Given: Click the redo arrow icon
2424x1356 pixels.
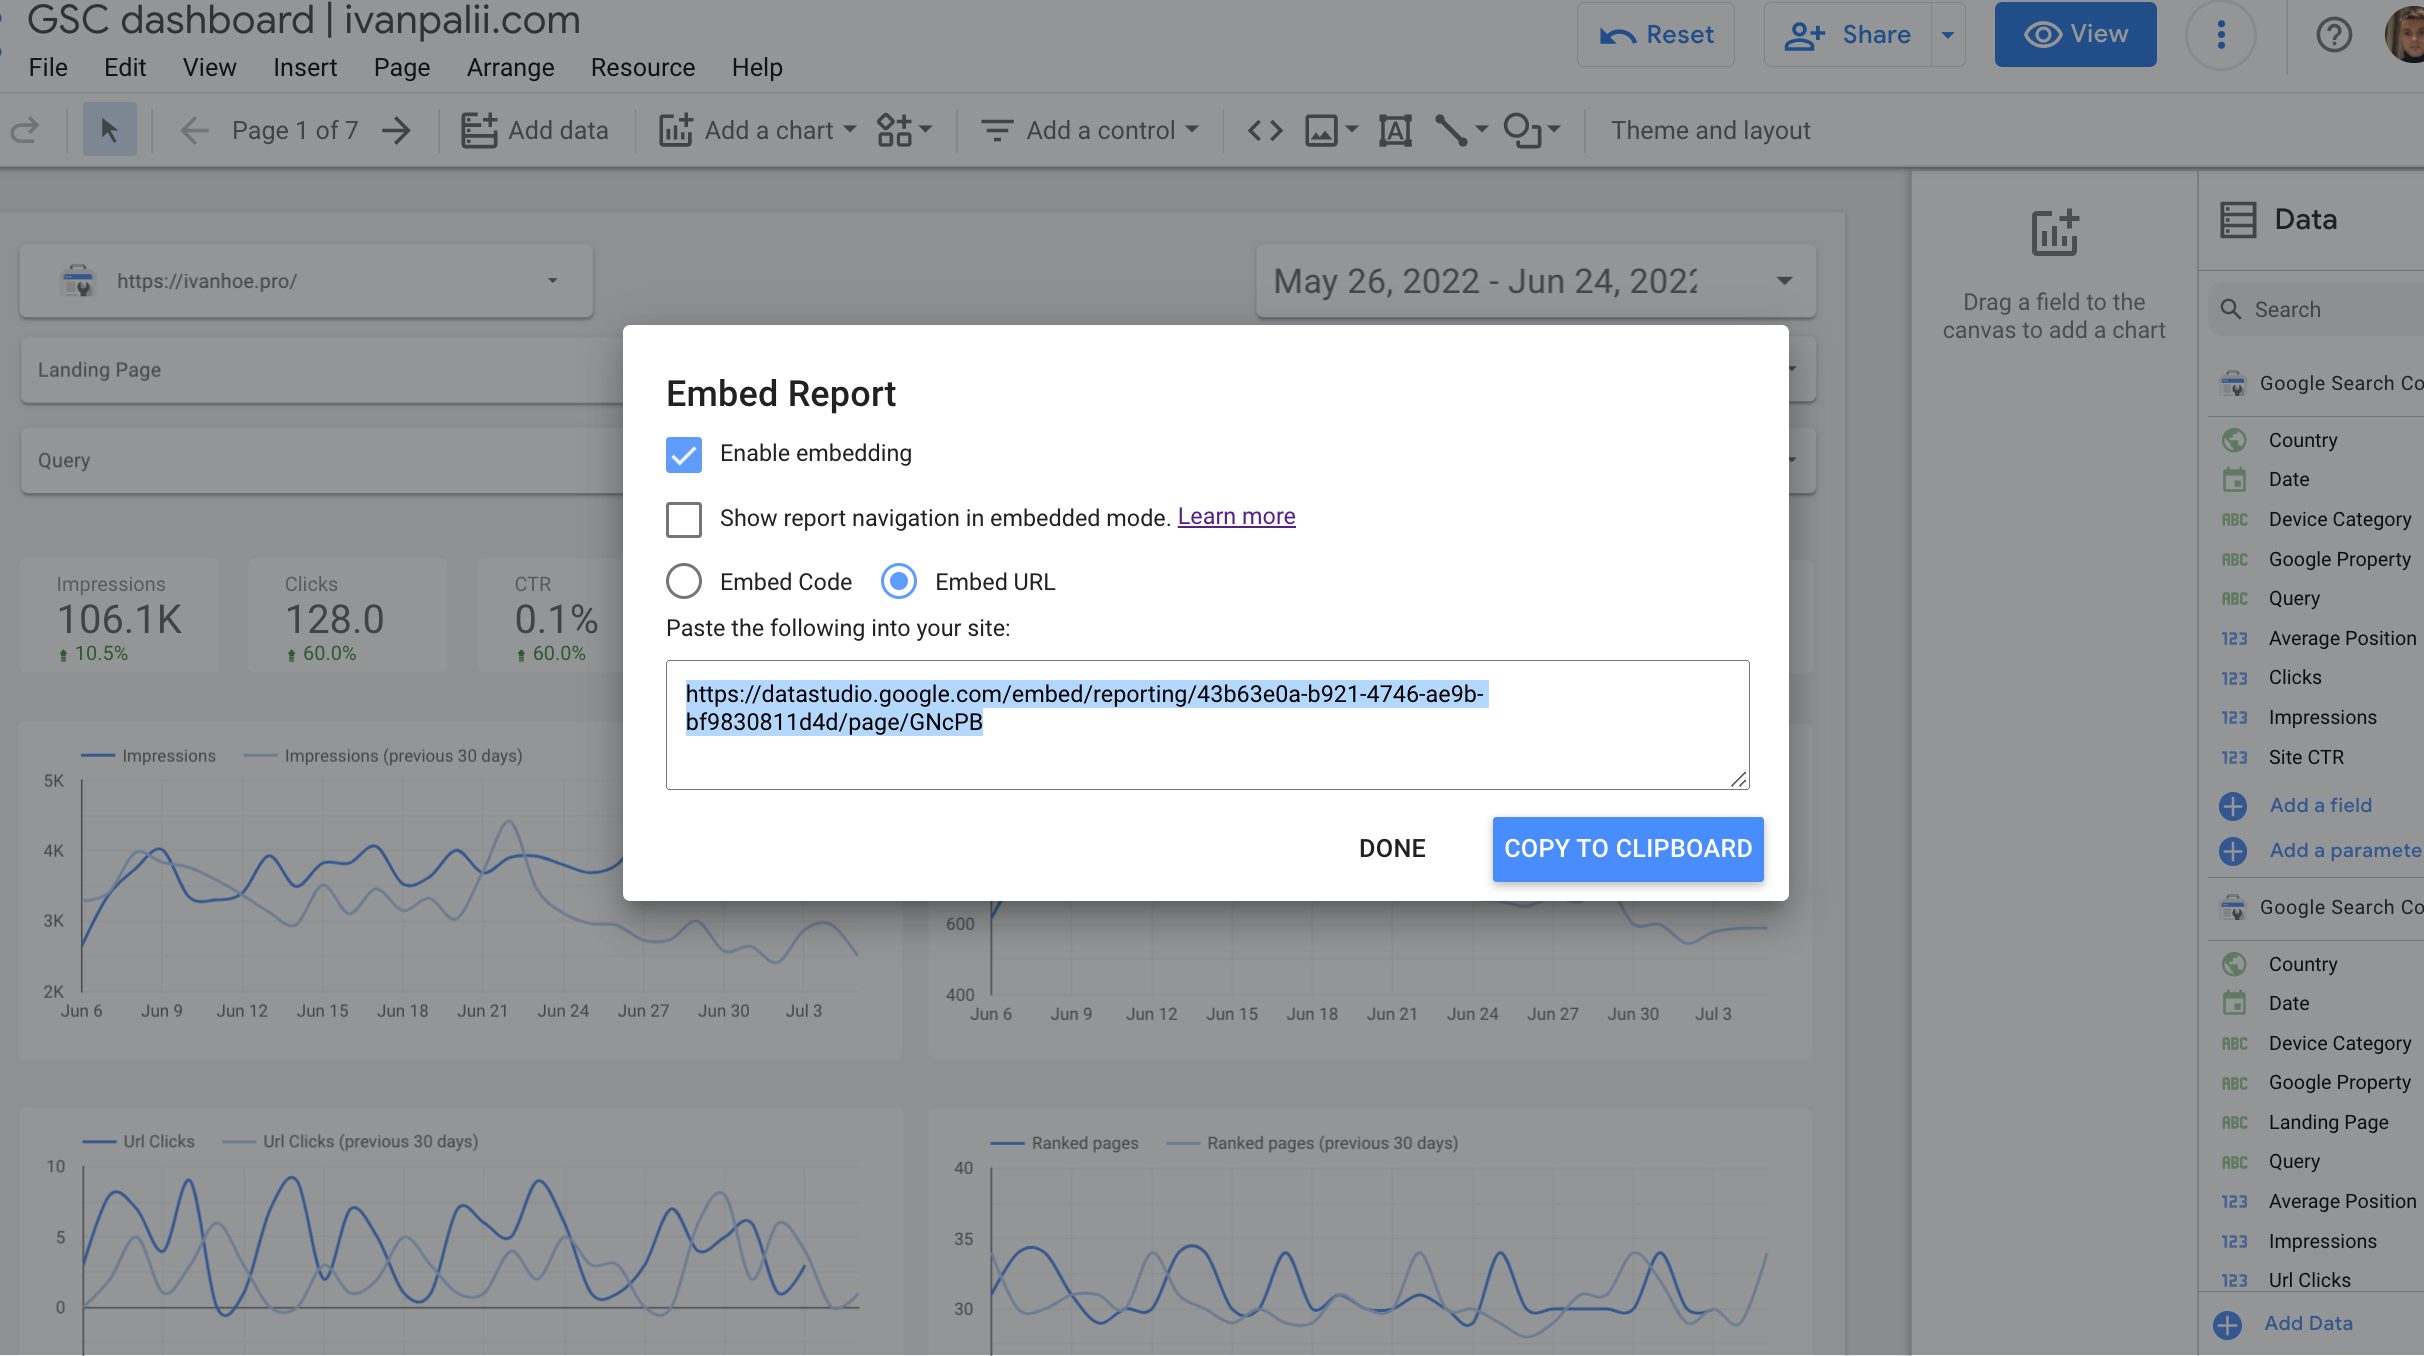Looking at the screenshot, I should (x=25, y=130).
